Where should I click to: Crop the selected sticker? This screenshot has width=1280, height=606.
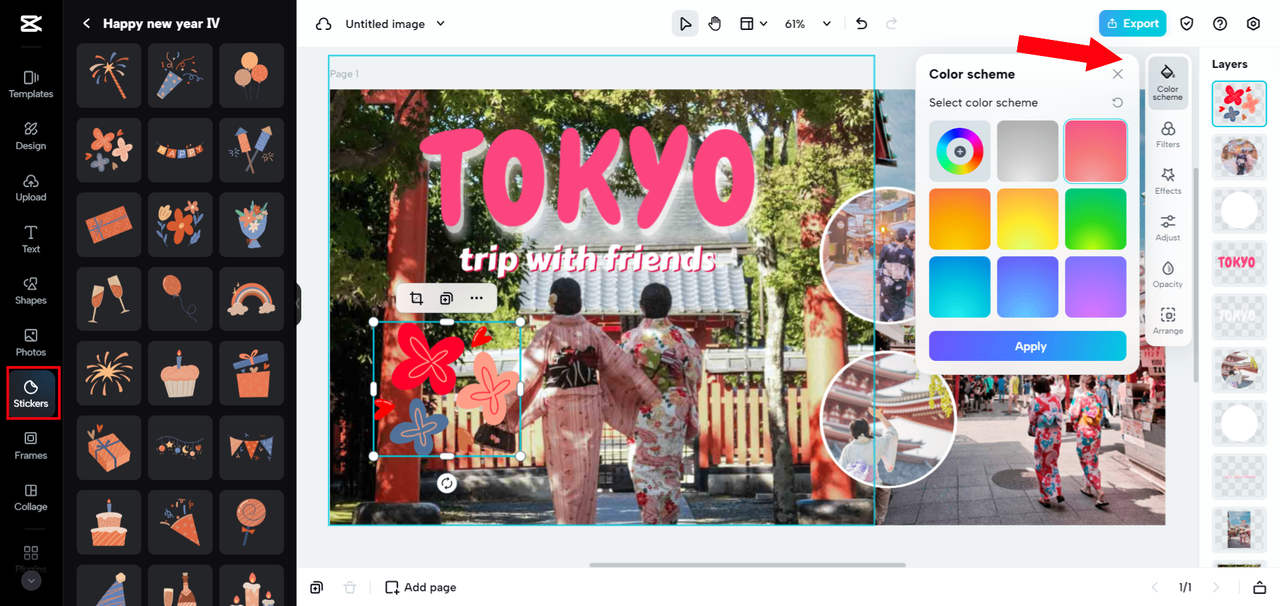[x=417, y=298]
